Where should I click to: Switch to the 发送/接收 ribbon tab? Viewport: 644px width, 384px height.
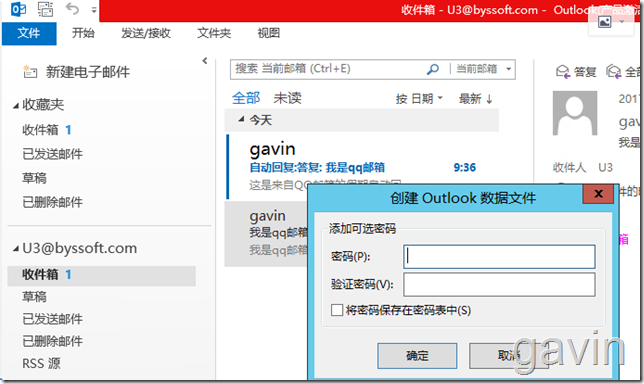[x=146, y=33]
